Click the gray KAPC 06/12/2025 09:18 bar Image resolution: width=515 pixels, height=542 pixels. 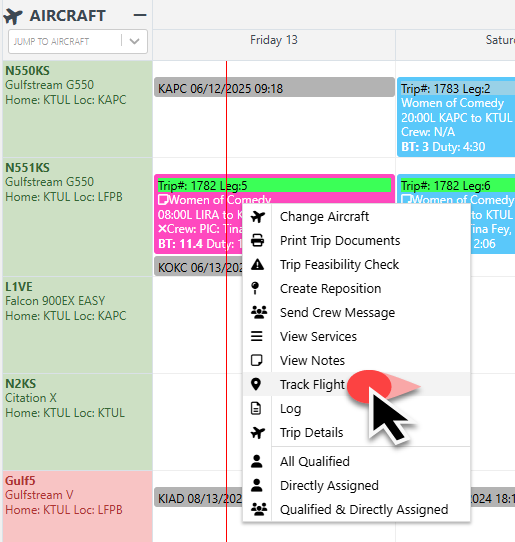[x=274, y=87]
